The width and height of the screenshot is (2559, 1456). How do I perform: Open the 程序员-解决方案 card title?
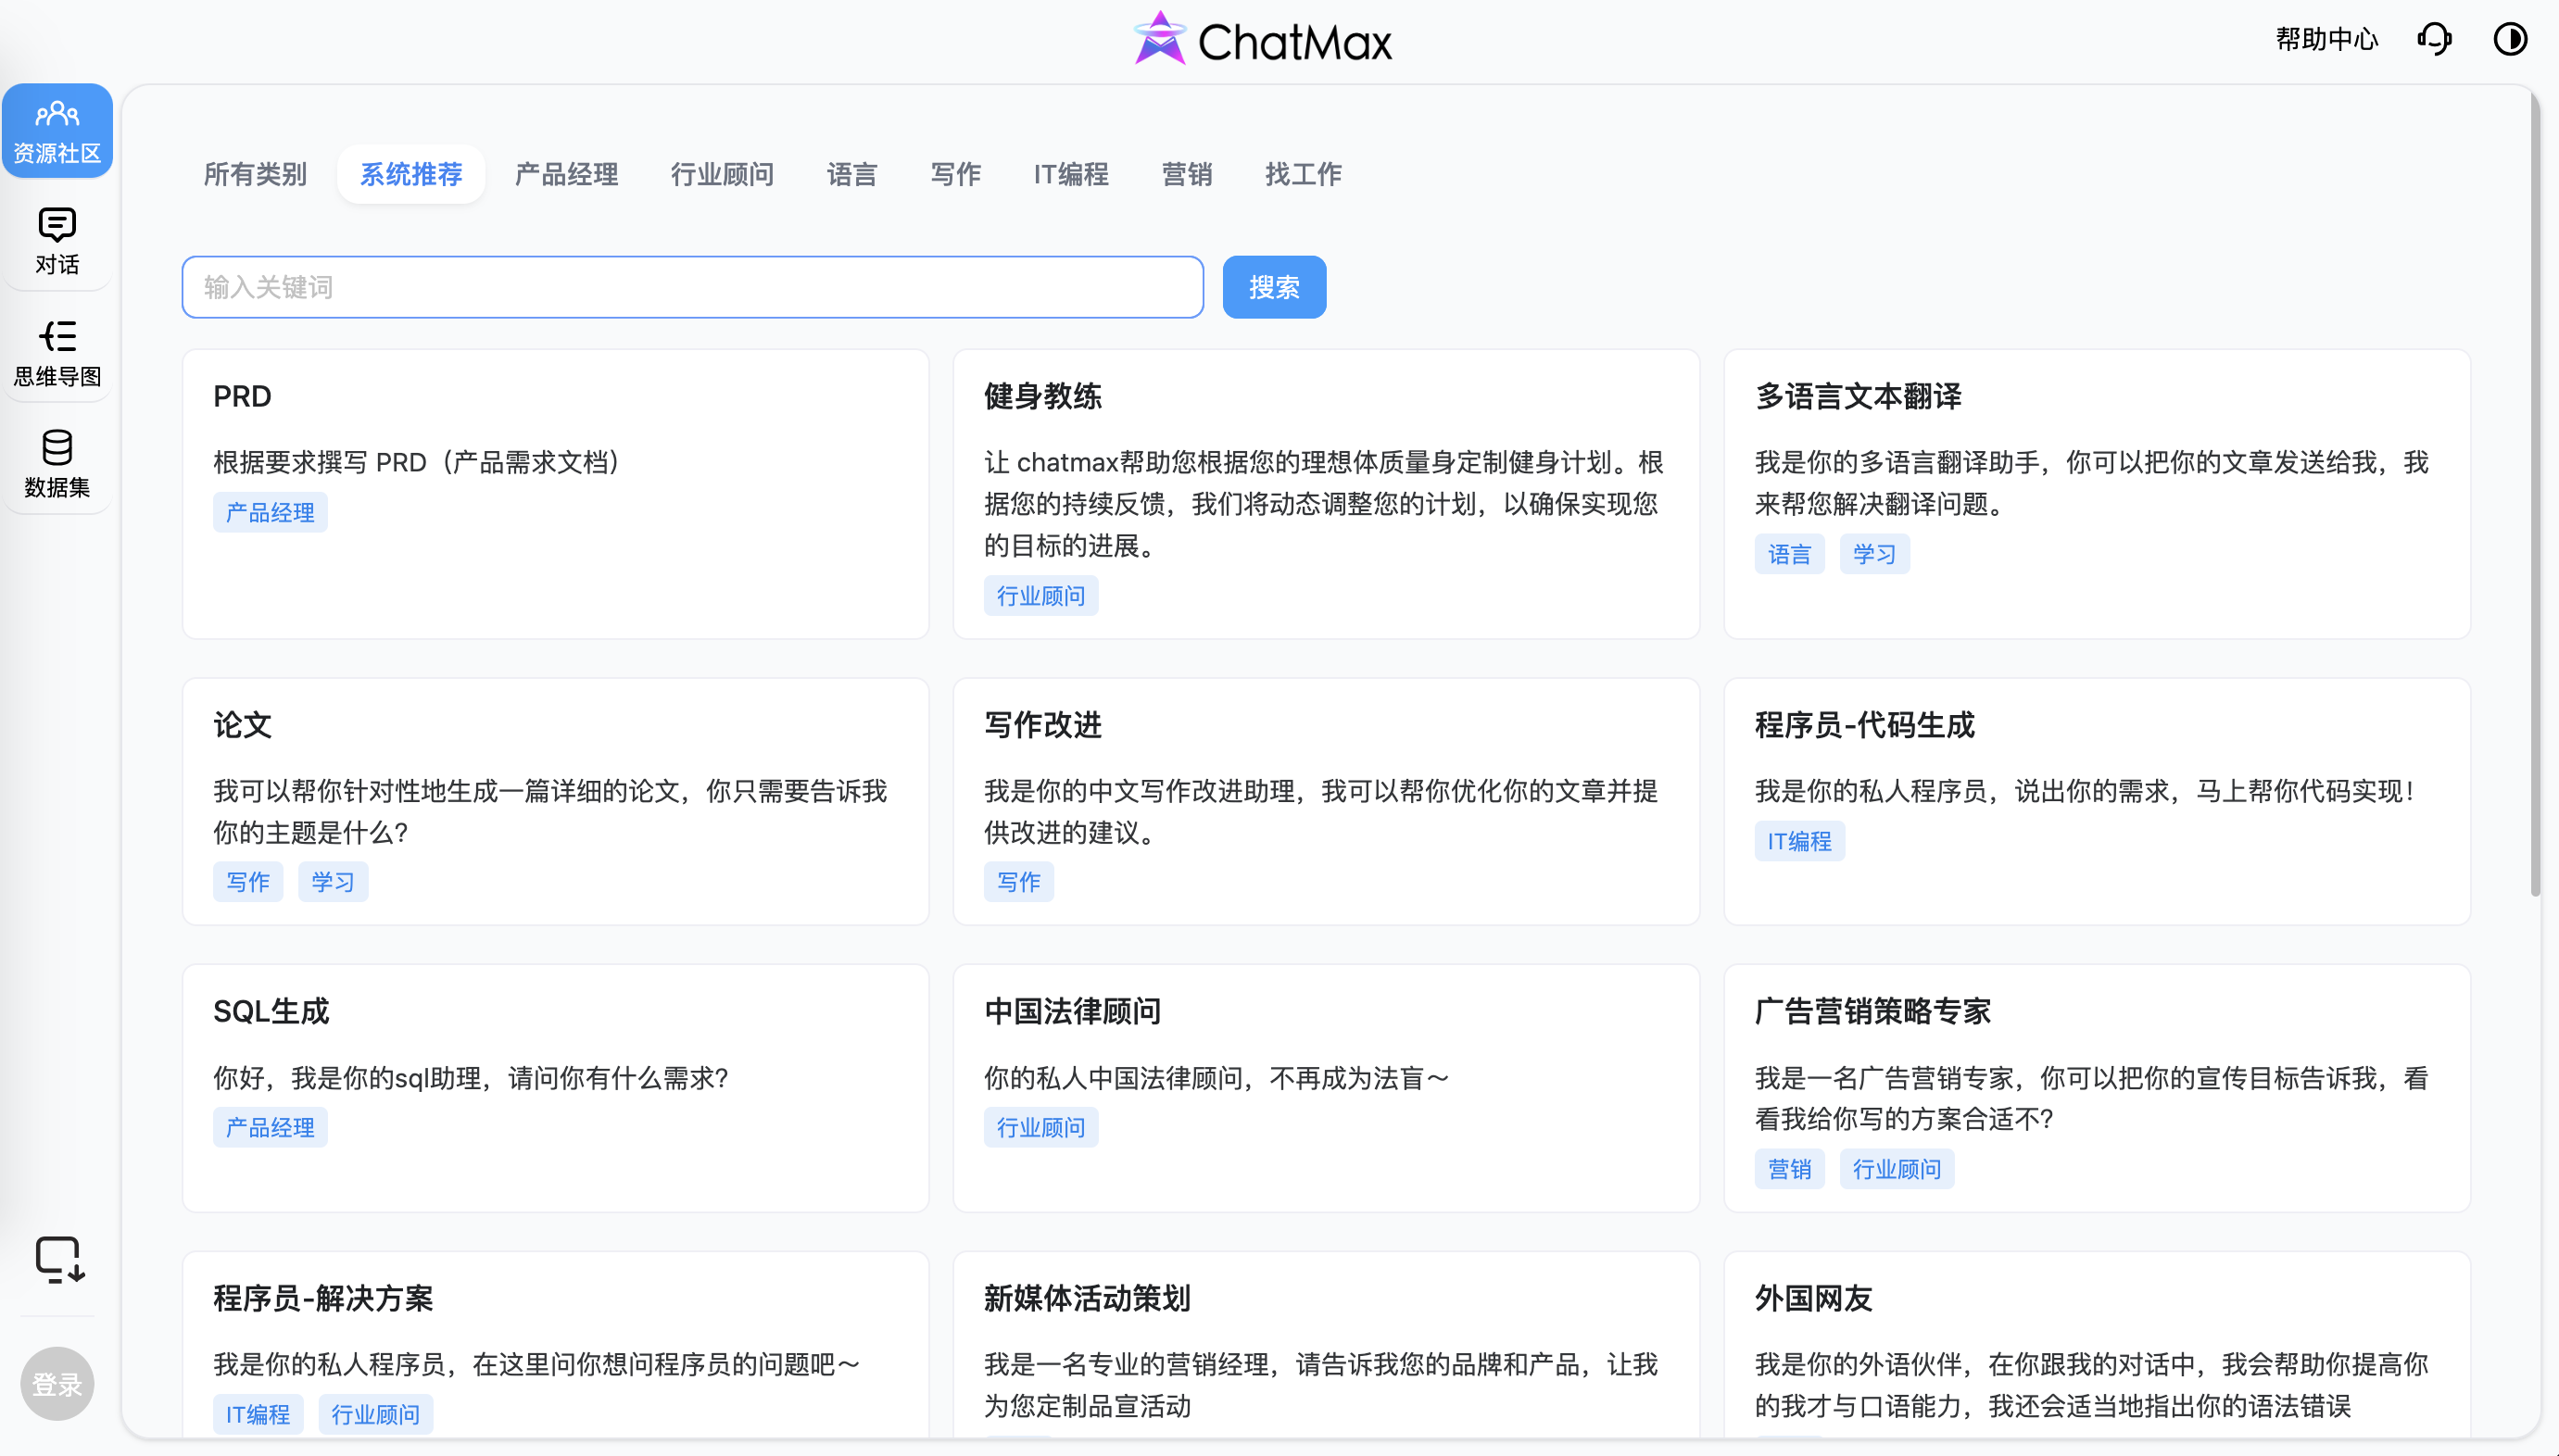pyautogui.click(x=322, y=1298)
